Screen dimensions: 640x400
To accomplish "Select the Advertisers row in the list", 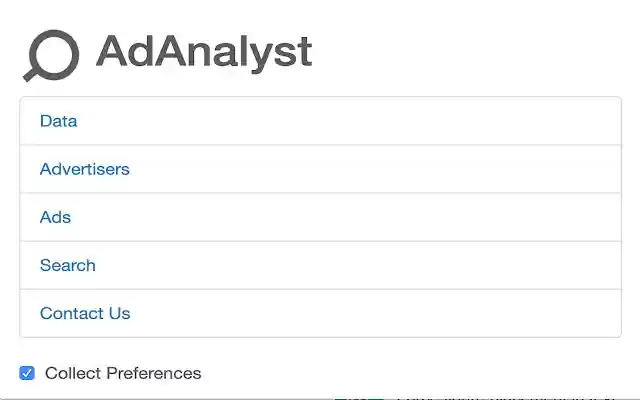I will 320,169.
